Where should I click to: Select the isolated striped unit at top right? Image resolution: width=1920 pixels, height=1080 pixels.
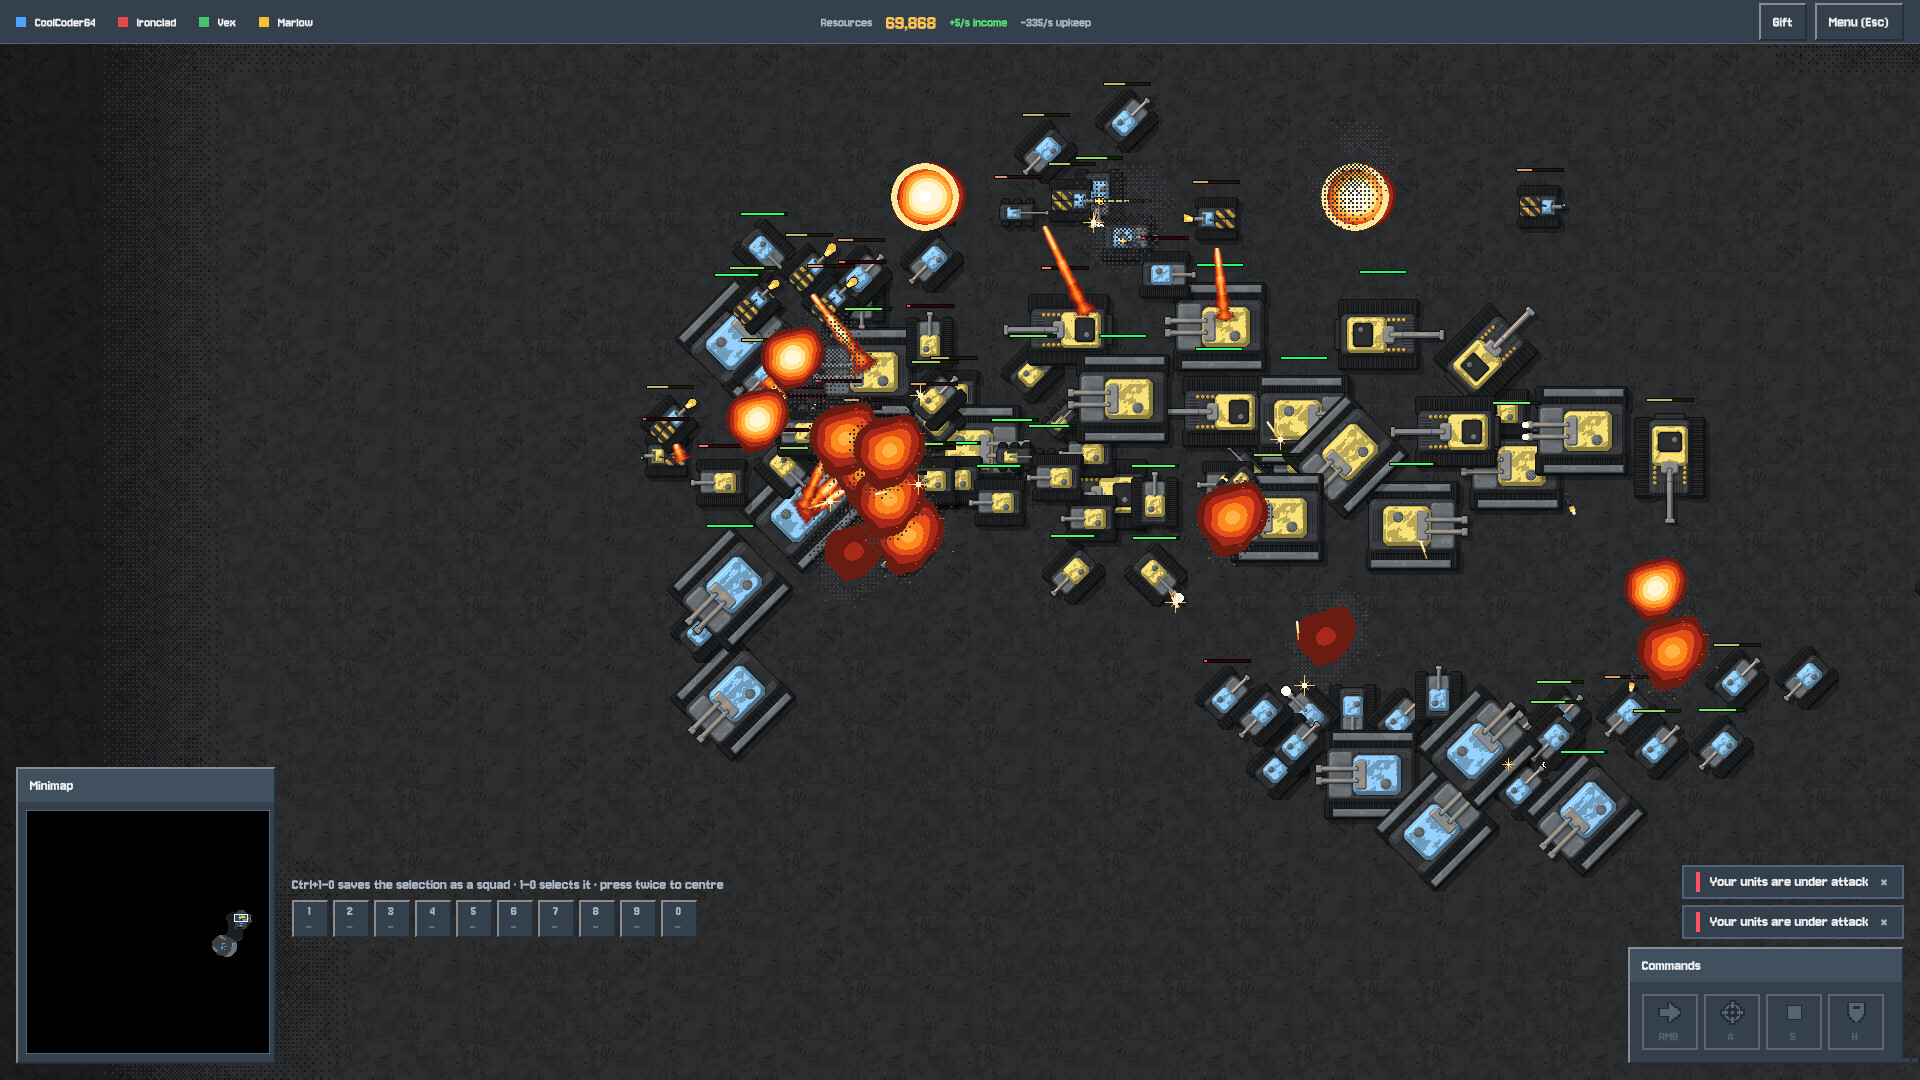pyautogui.click(x=1540, y=206)
